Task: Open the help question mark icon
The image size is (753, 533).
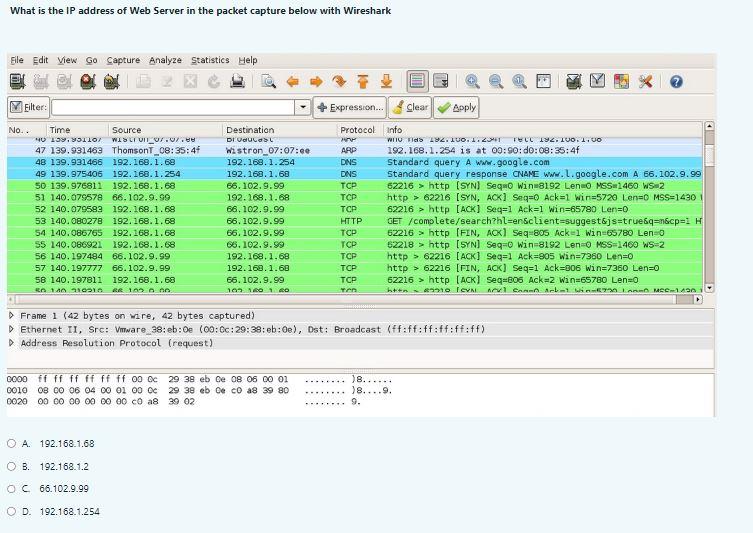Action: 676,81
